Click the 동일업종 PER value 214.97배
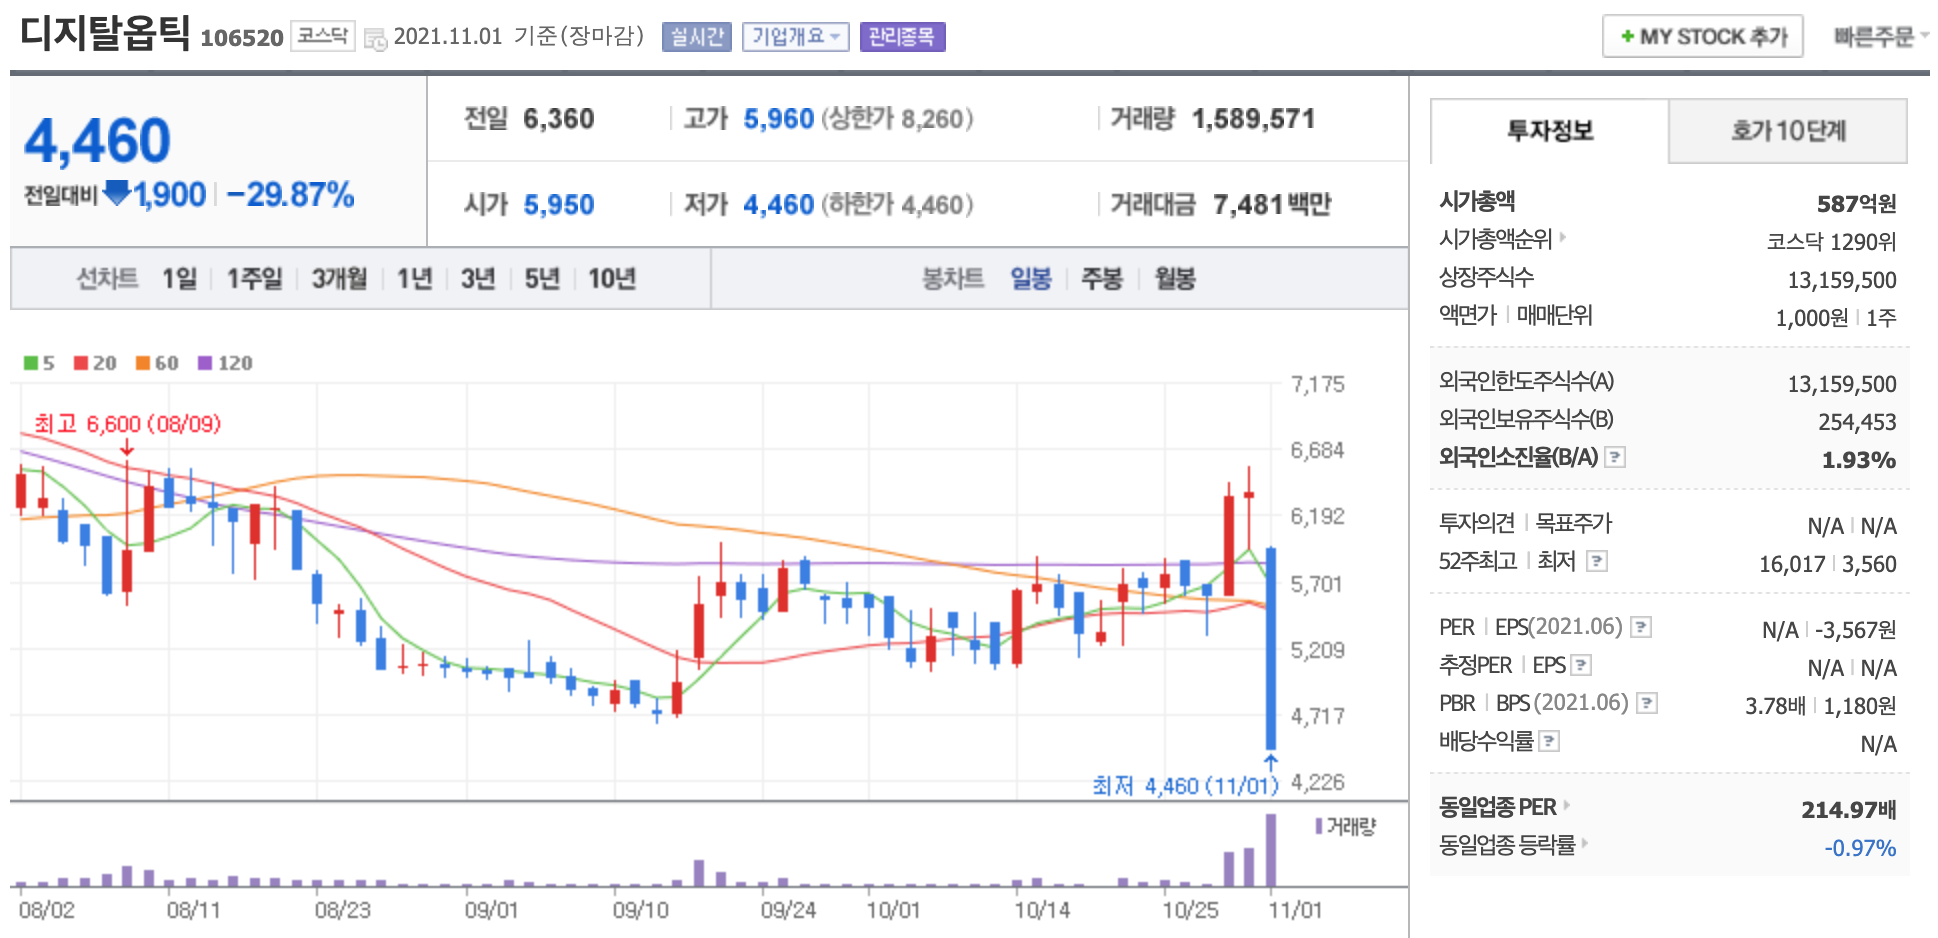 point(1849,810)
